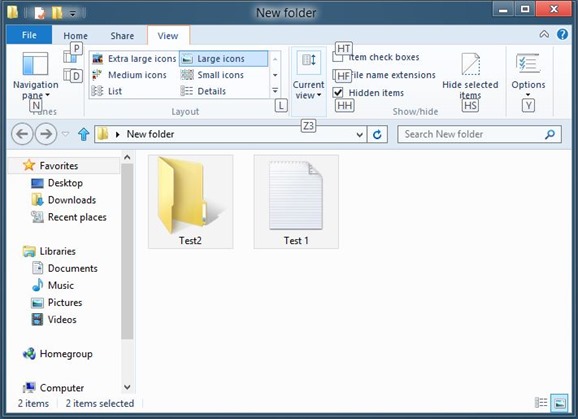
Task: Open the Current view options
Action: click(309, 76)
